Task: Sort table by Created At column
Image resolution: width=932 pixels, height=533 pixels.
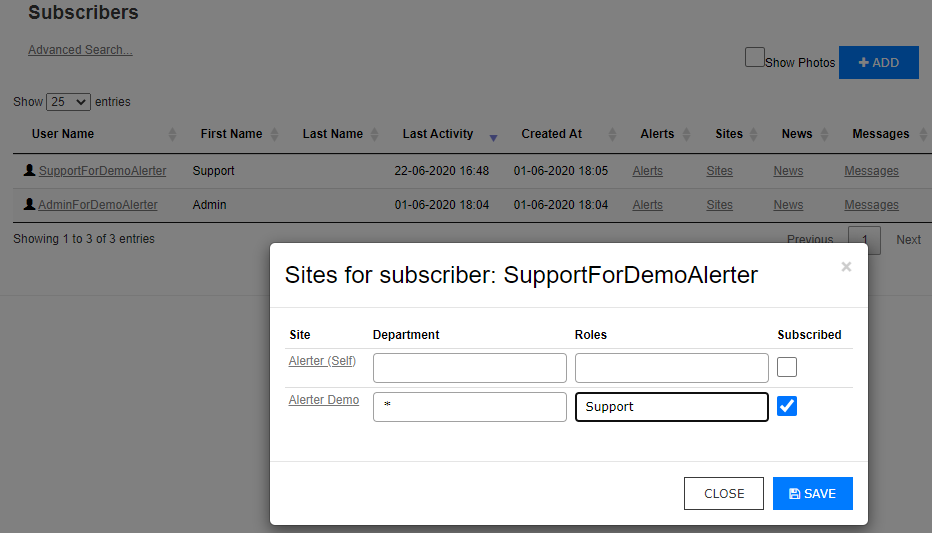Action: coord(551,134)
